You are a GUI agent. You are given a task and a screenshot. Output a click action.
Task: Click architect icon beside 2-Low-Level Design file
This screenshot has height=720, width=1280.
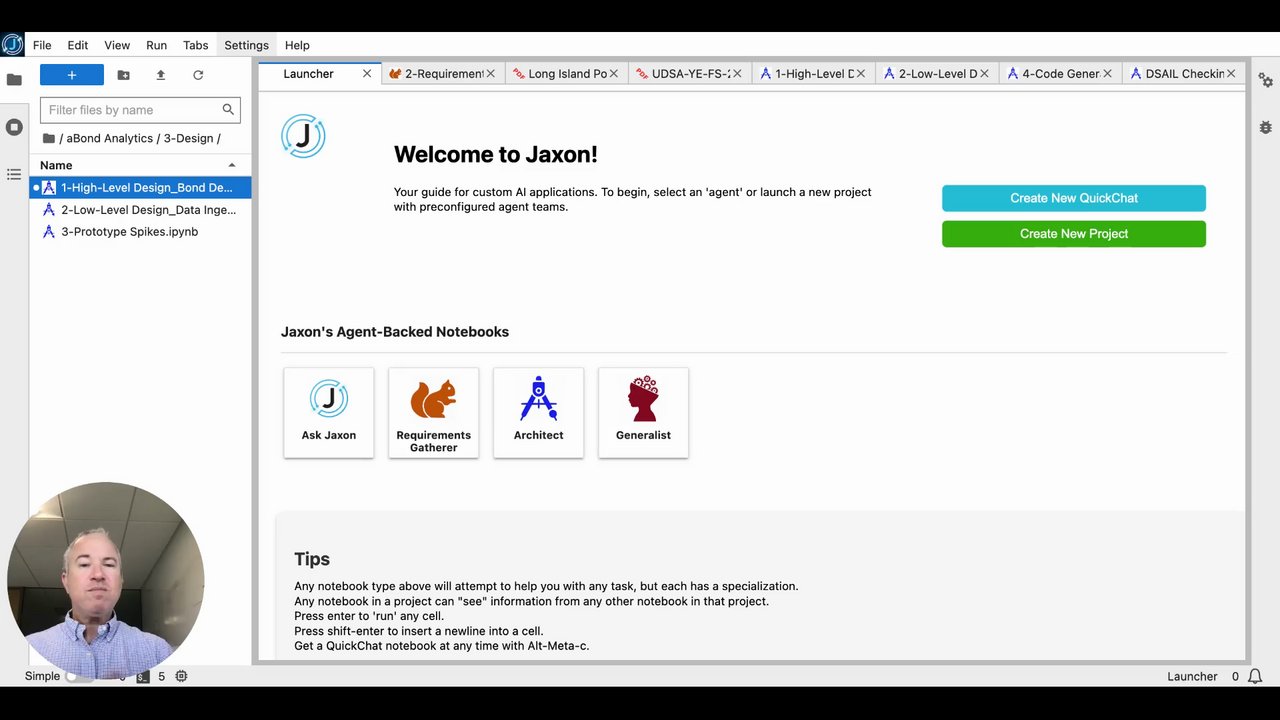pyautogui.click(x=49, y=210)
